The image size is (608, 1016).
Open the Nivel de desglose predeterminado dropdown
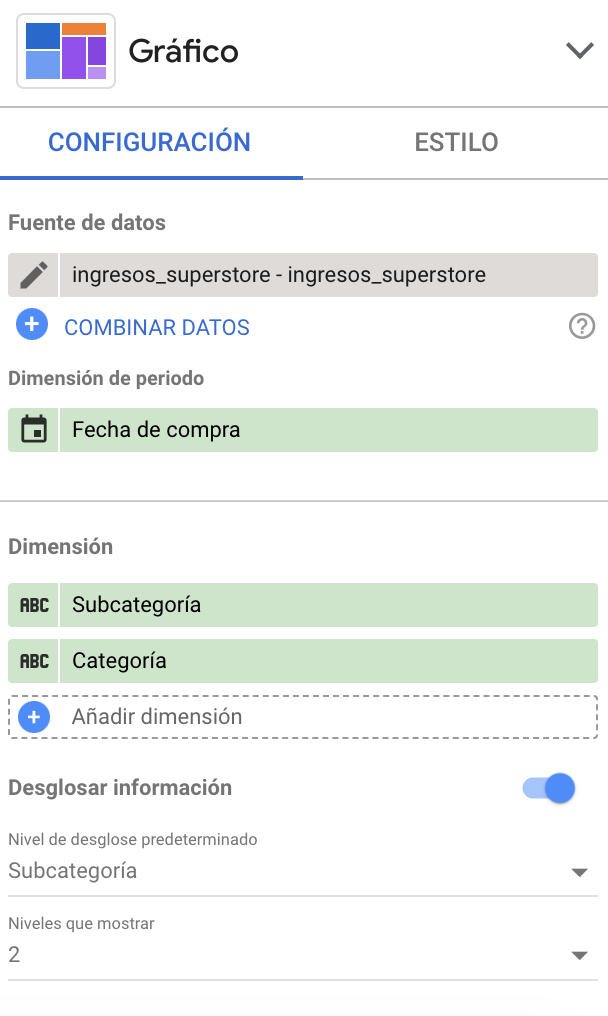[298, 871]
